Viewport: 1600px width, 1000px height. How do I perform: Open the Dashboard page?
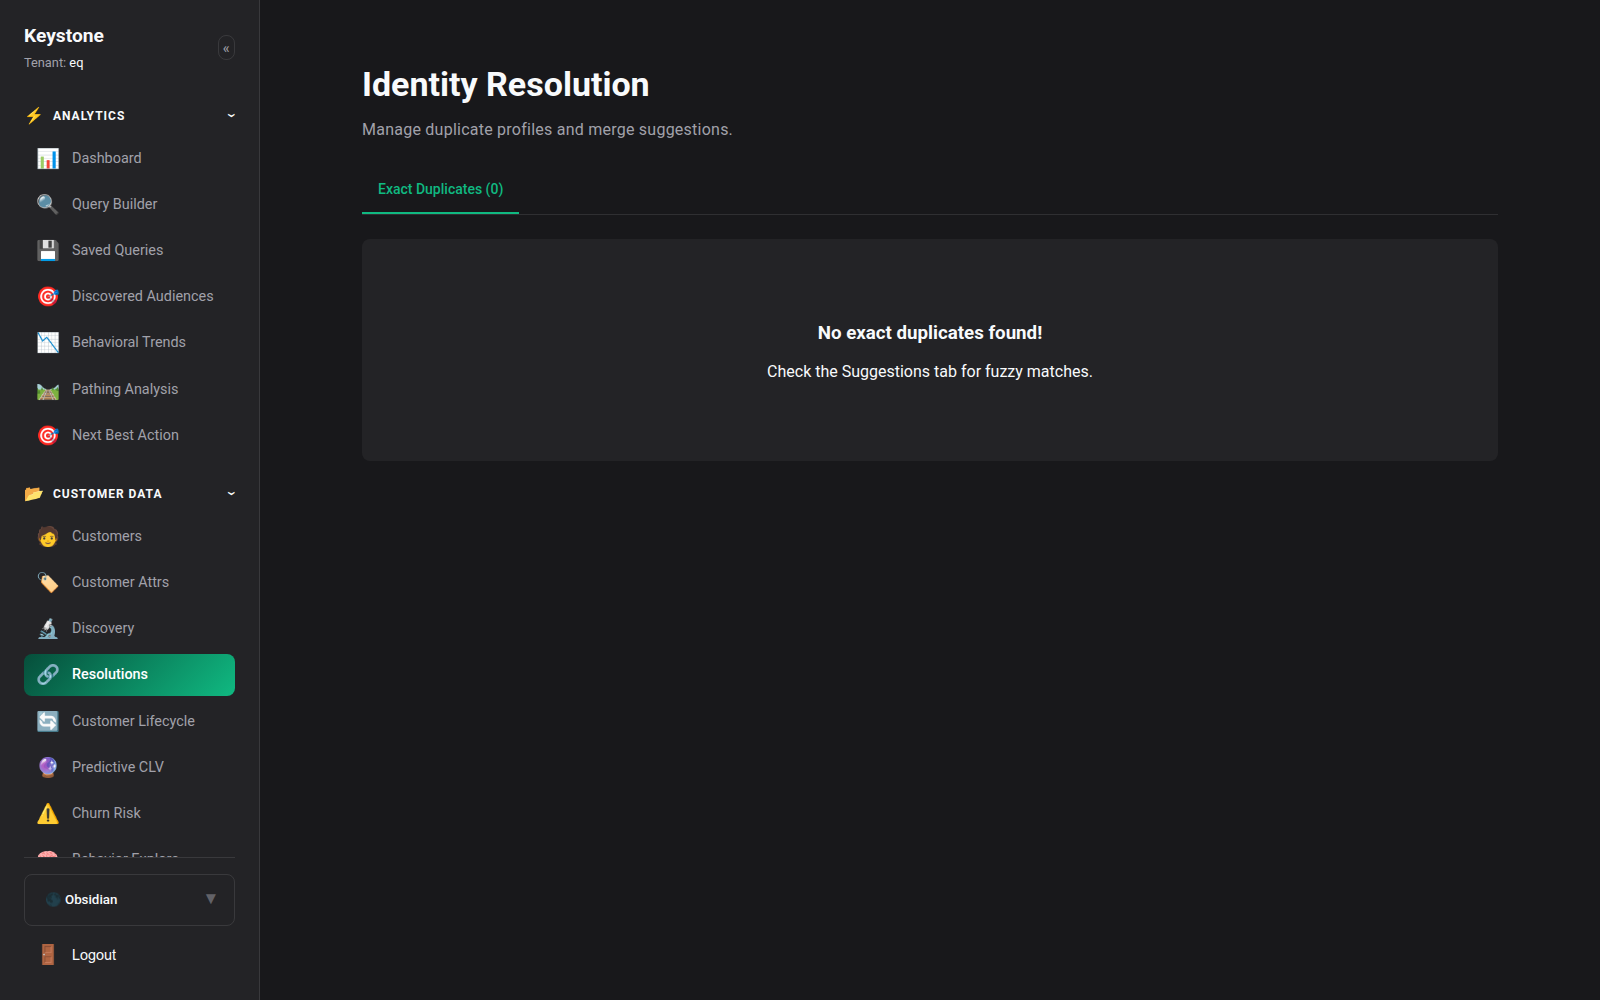pos(129,158)
